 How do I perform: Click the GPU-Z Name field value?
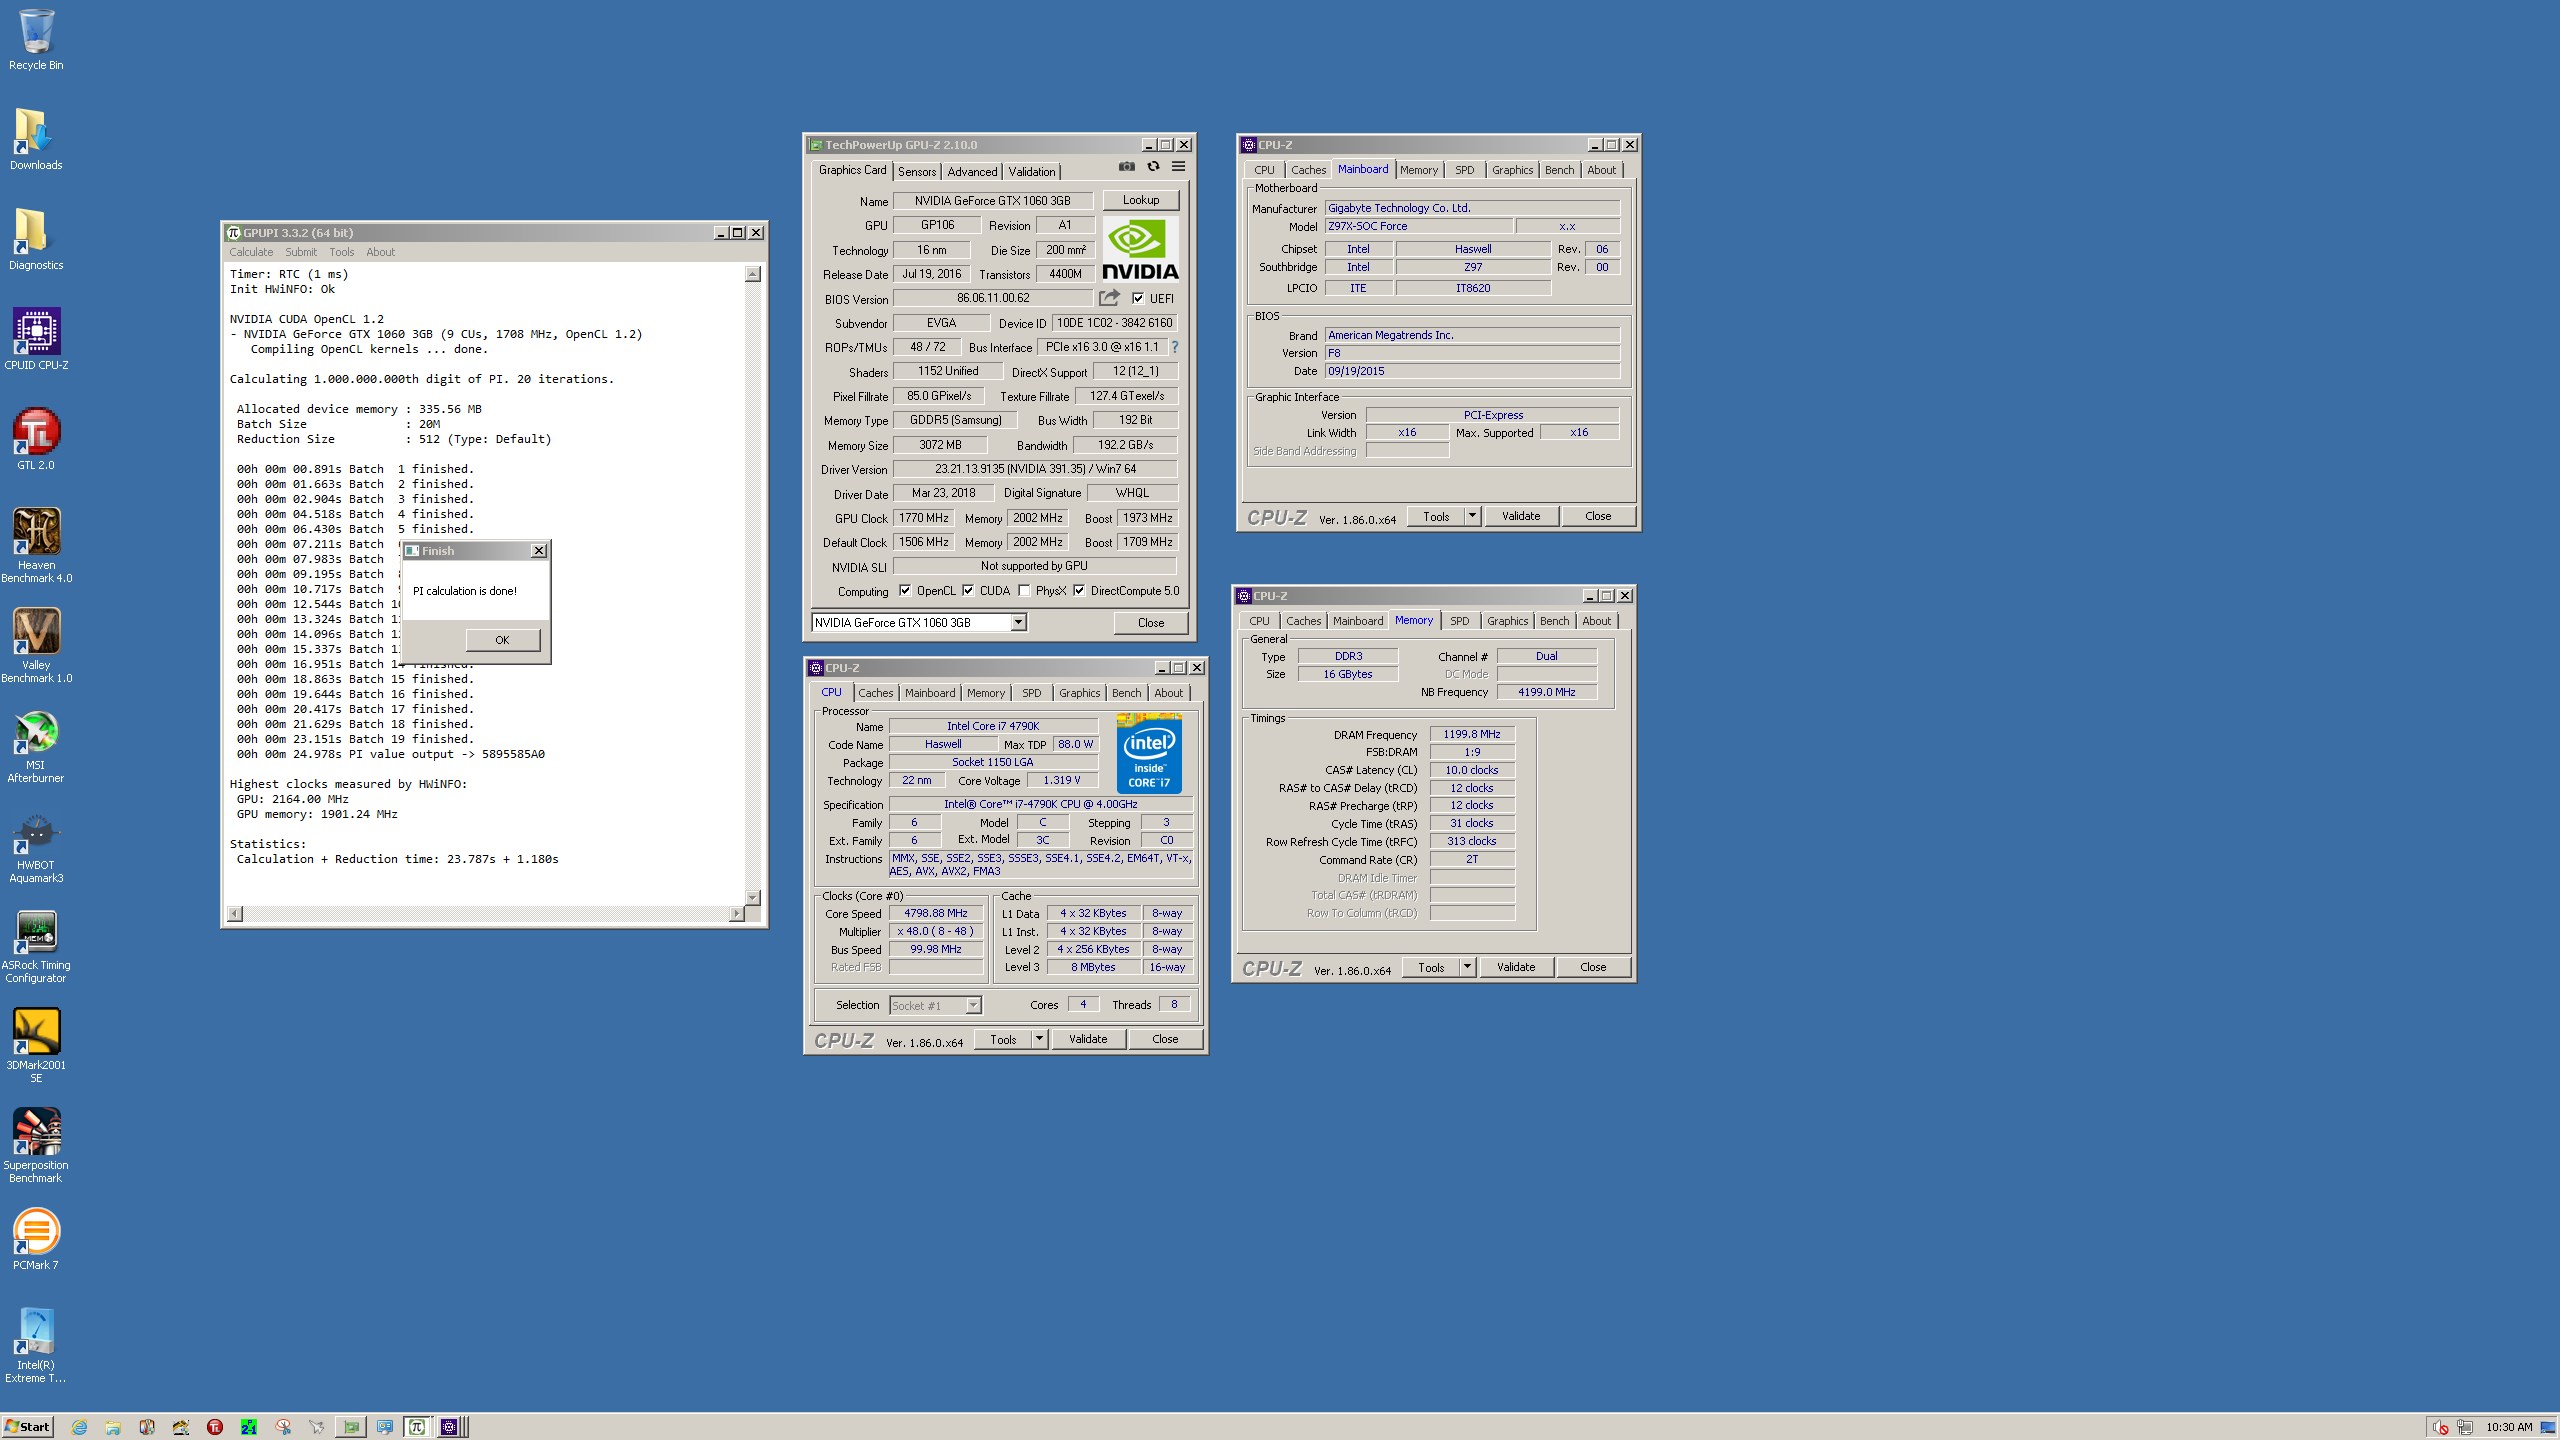point(993,201)
